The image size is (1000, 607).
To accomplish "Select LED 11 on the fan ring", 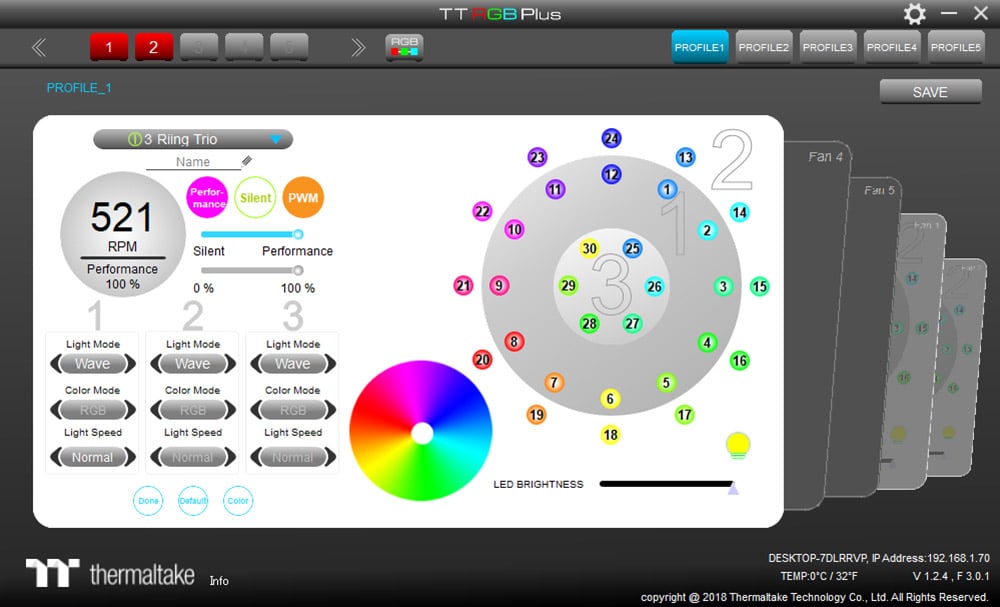I will pyautogui.click(x=555, y=189).
